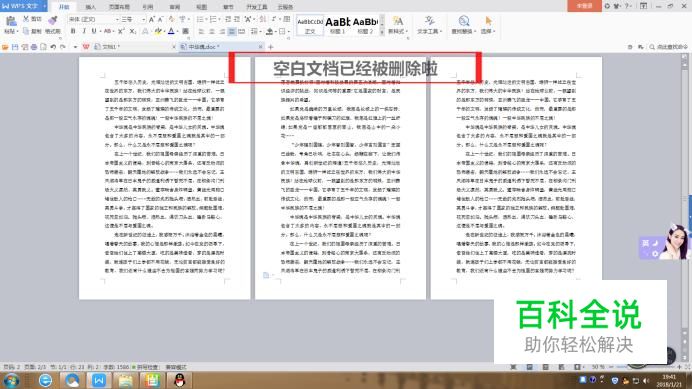Expand the font color dropdown arrow
Screen dimensions: 692x389
pyautogui.click(x=177, y=32)
